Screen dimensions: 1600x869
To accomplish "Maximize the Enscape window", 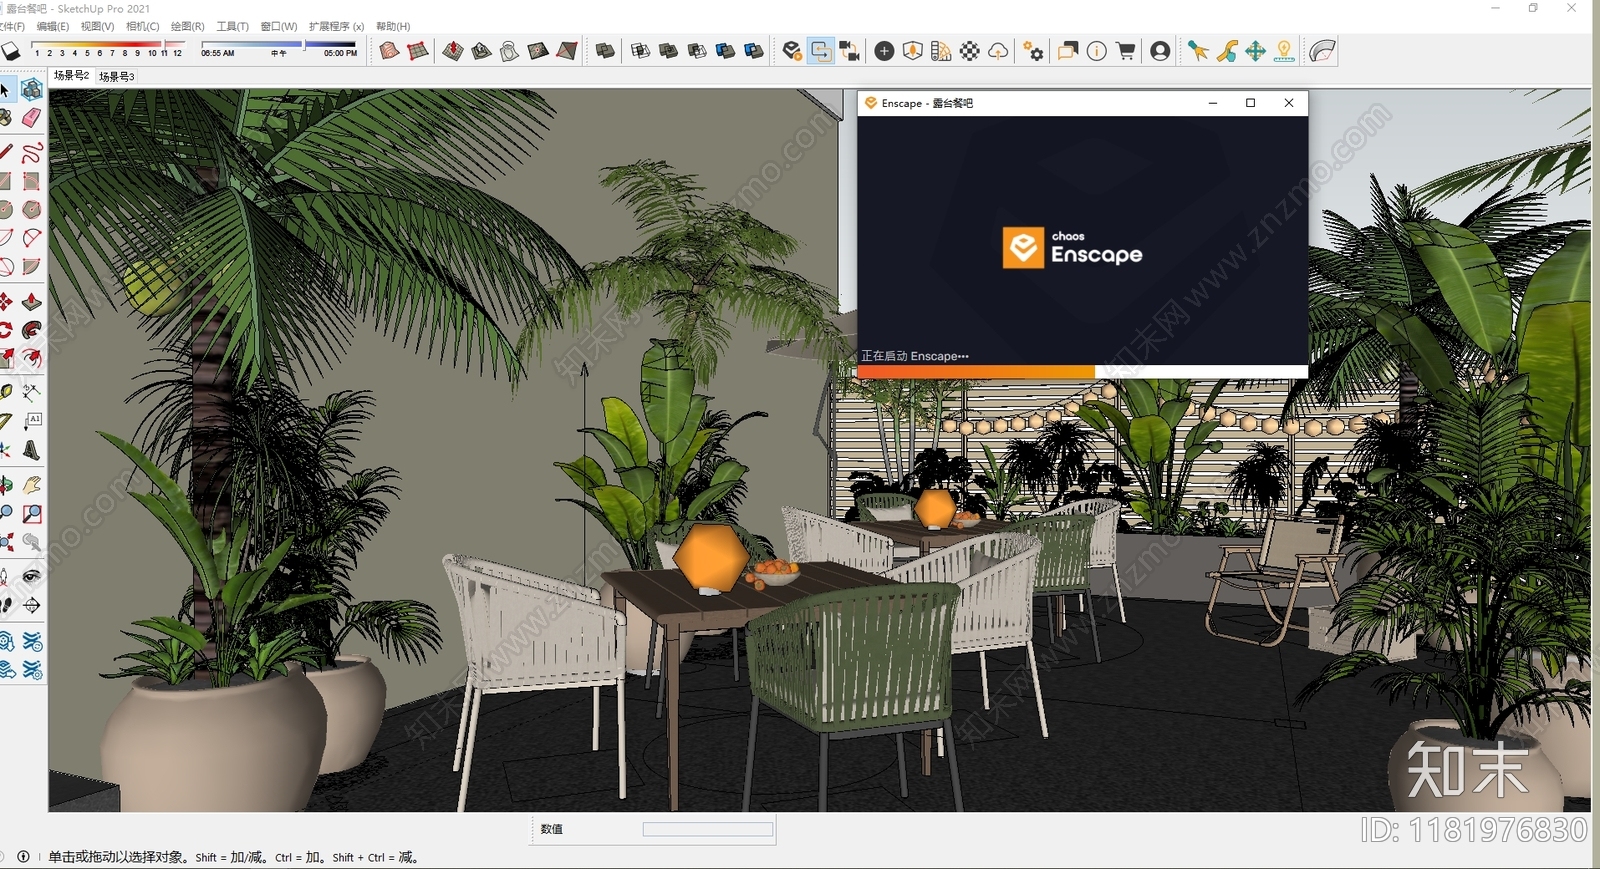I will [x=1250, y=103].
